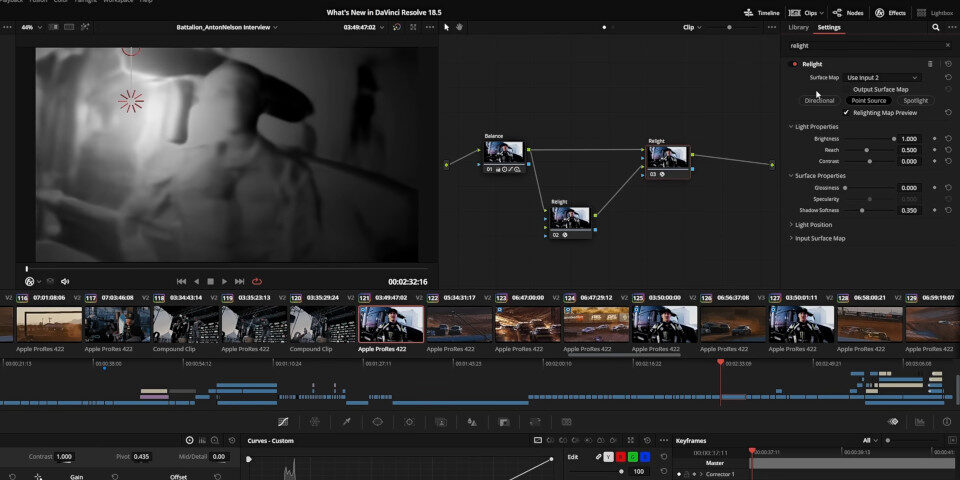960x480 pixels.
Task: Open the Nodes panel from top toolbar
Action: click(848, 12)
